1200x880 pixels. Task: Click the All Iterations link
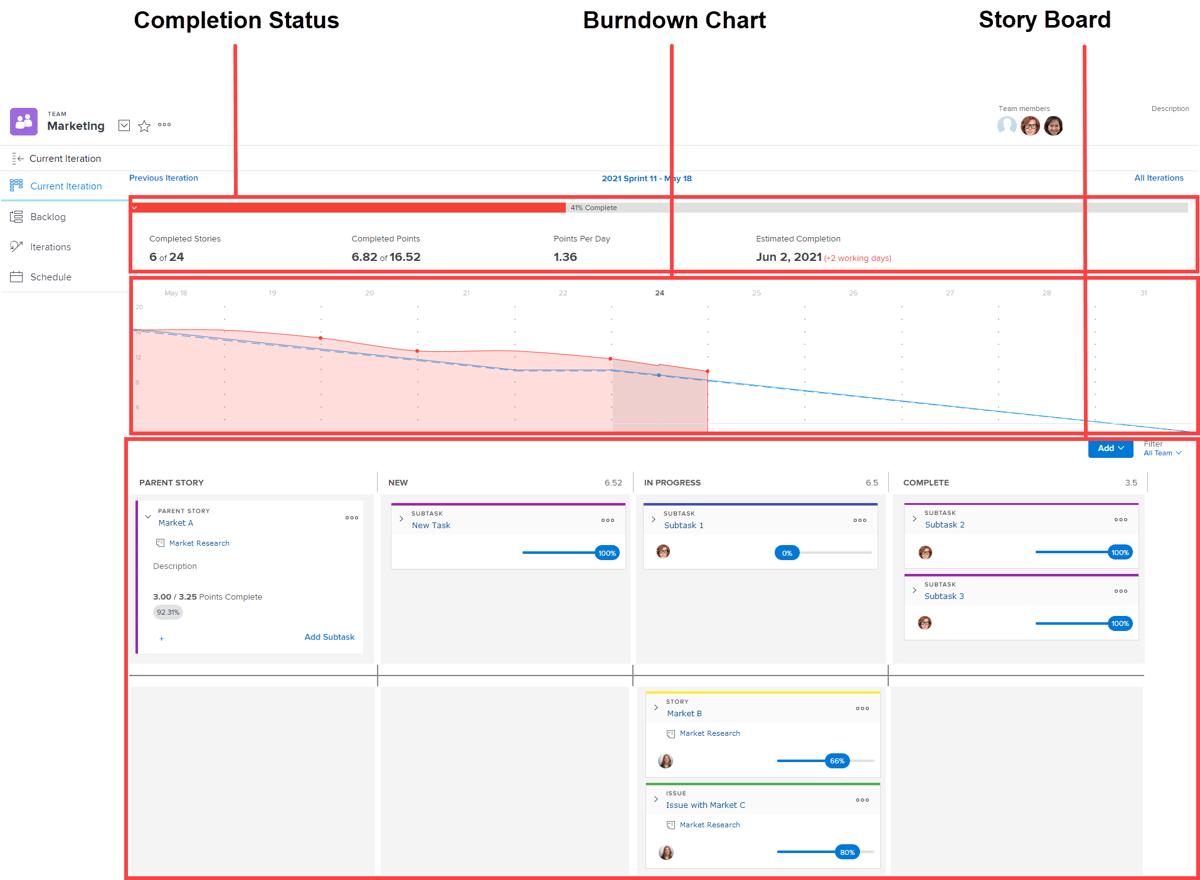(x=1159, y=177)
